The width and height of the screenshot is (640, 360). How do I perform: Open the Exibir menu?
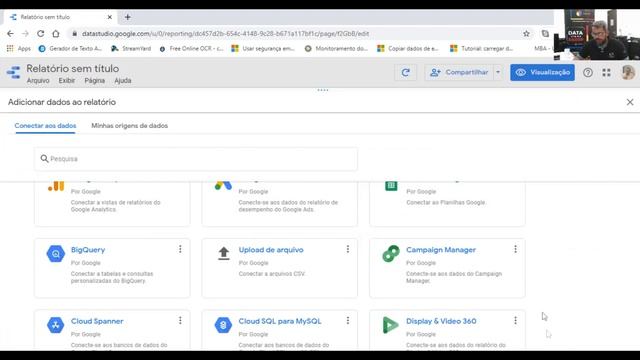pyautogui.click(x=67, y=80)
